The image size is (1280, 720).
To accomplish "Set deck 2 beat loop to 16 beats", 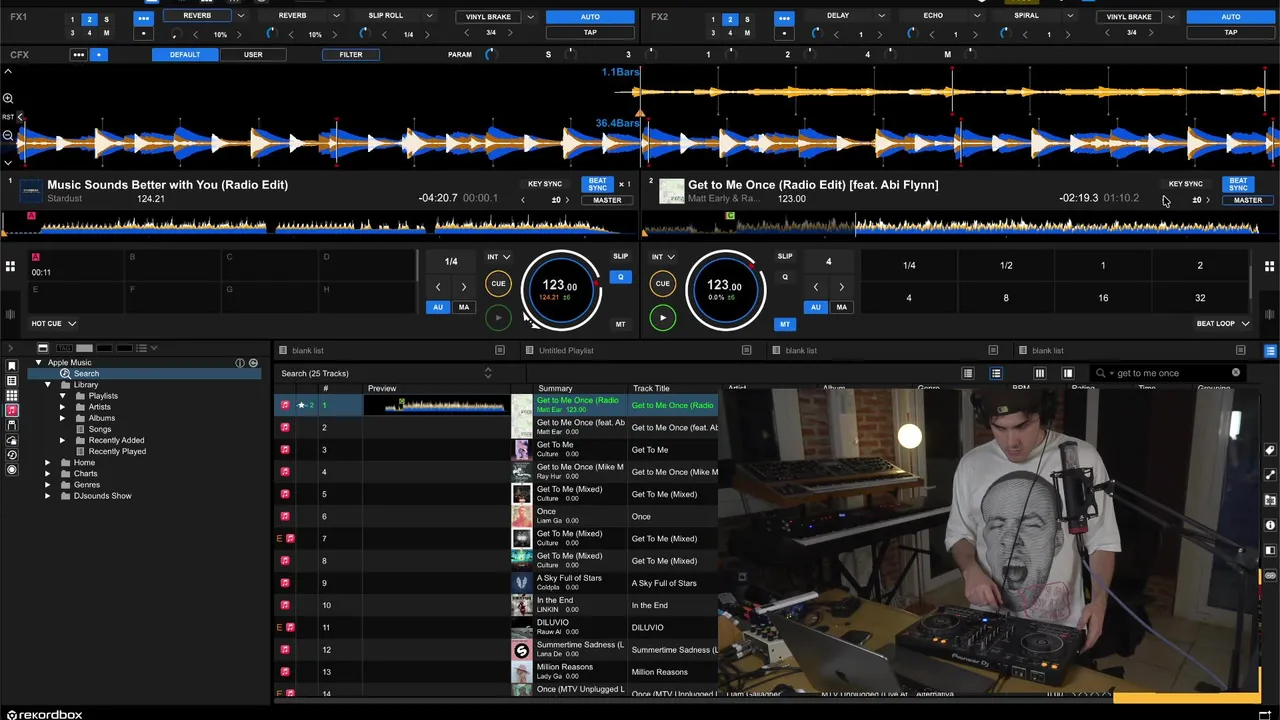I will click(1103, 298).
